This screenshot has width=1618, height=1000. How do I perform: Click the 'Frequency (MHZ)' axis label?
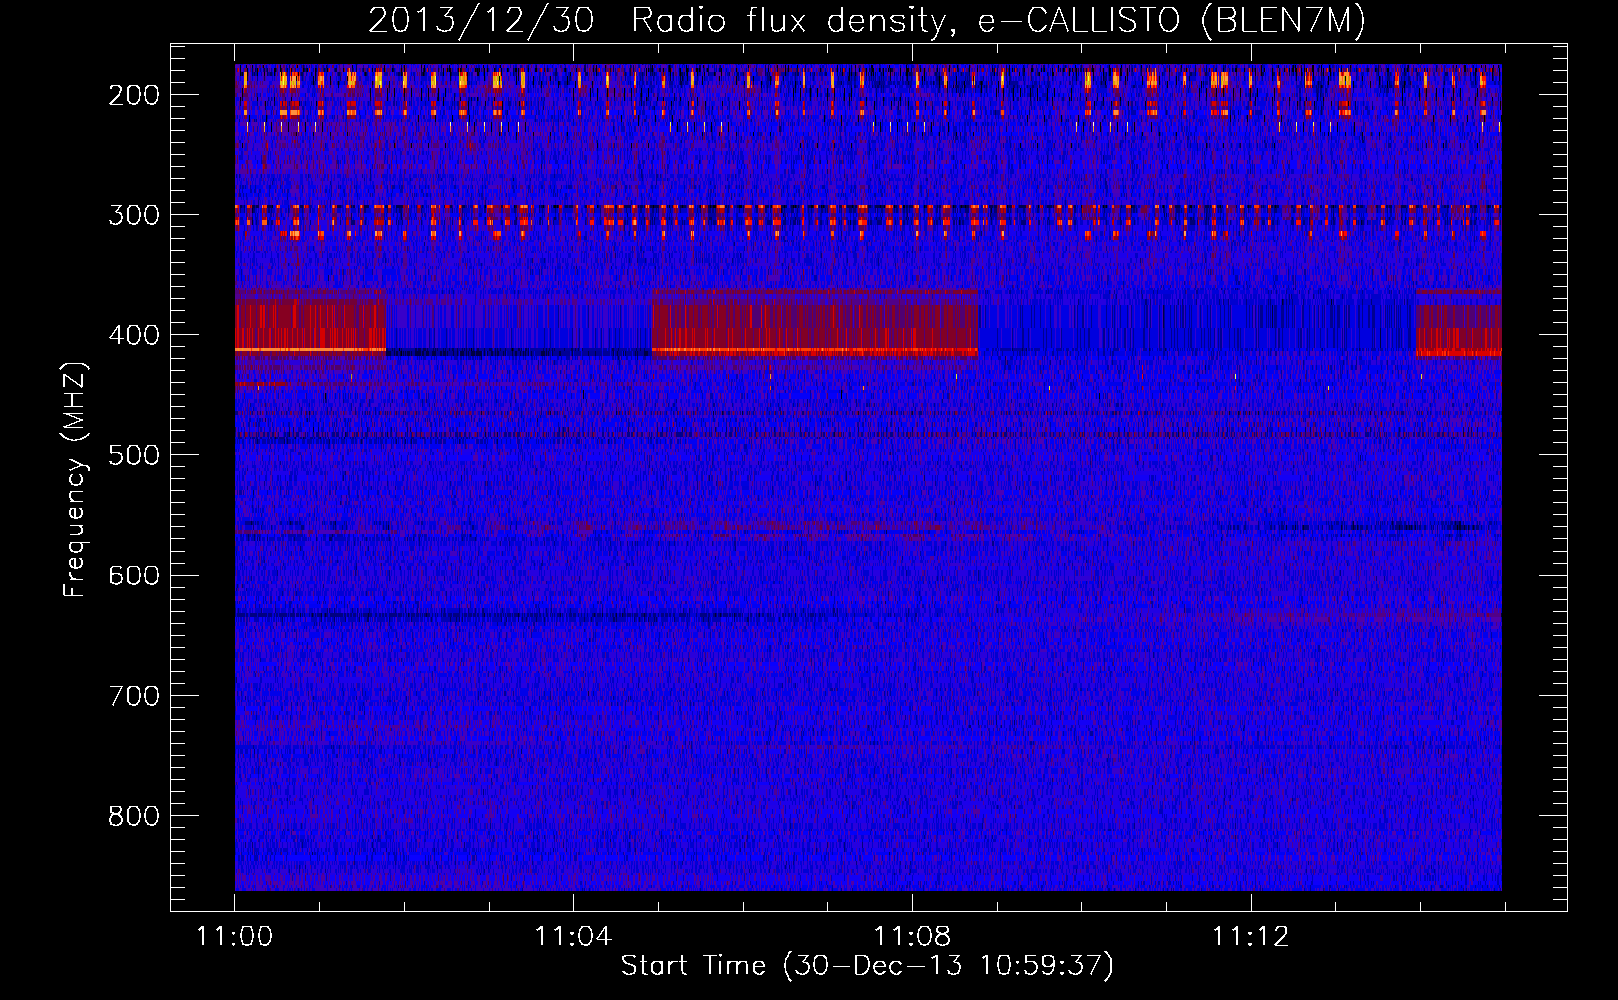click(75, 479)
